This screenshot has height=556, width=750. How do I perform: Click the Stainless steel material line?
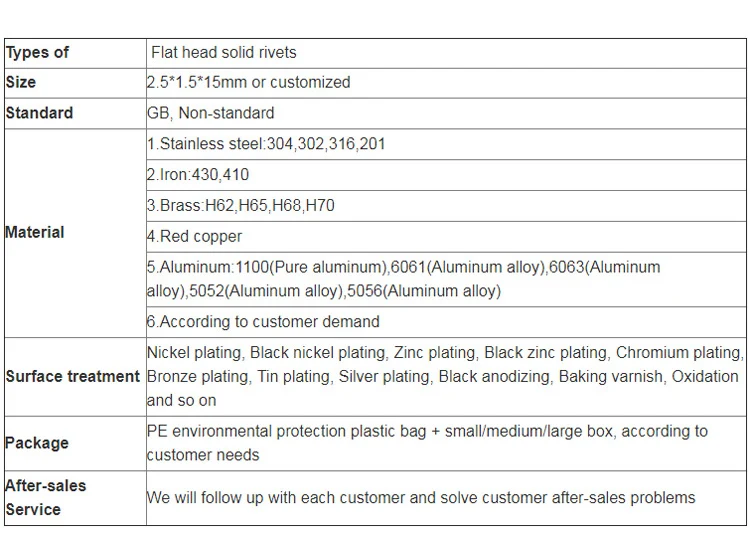point(266,144)
